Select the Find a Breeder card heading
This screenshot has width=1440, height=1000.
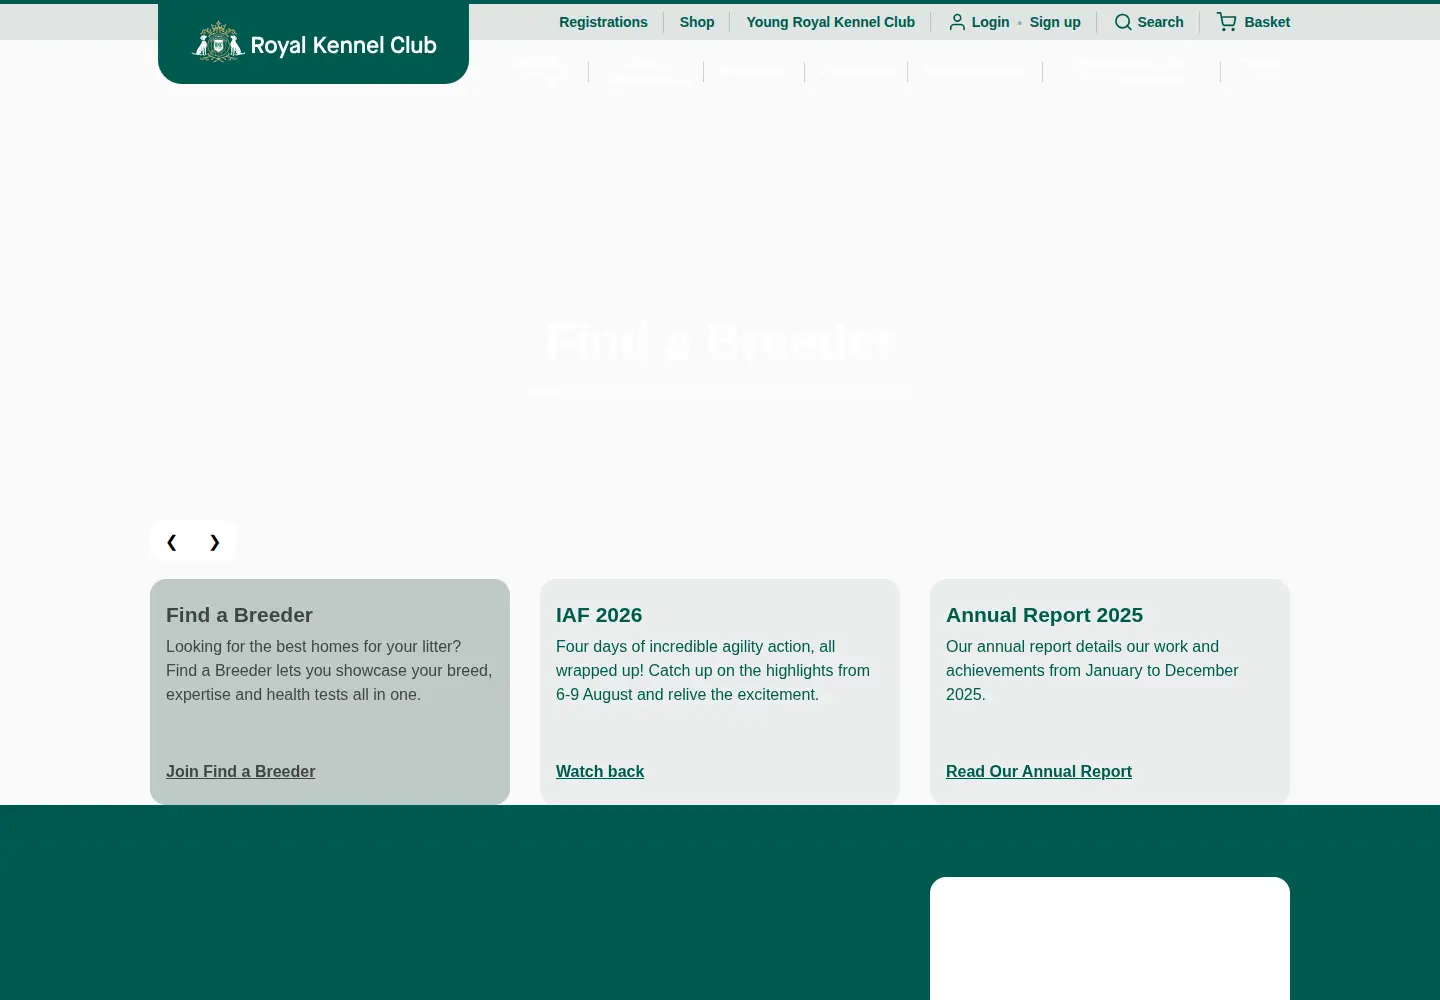[239, 615]
